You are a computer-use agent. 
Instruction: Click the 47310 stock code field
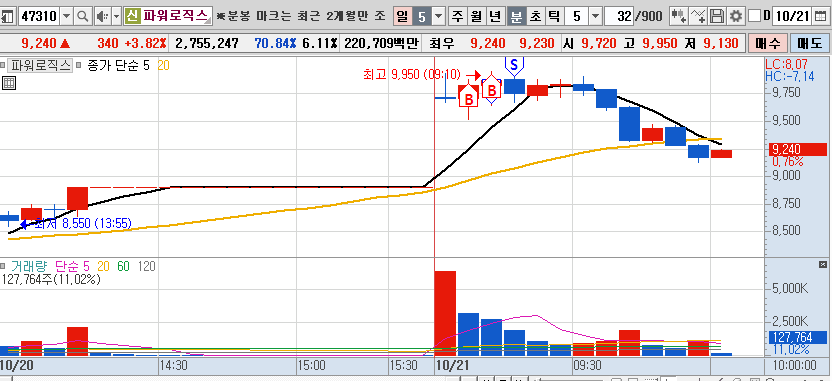39,16
